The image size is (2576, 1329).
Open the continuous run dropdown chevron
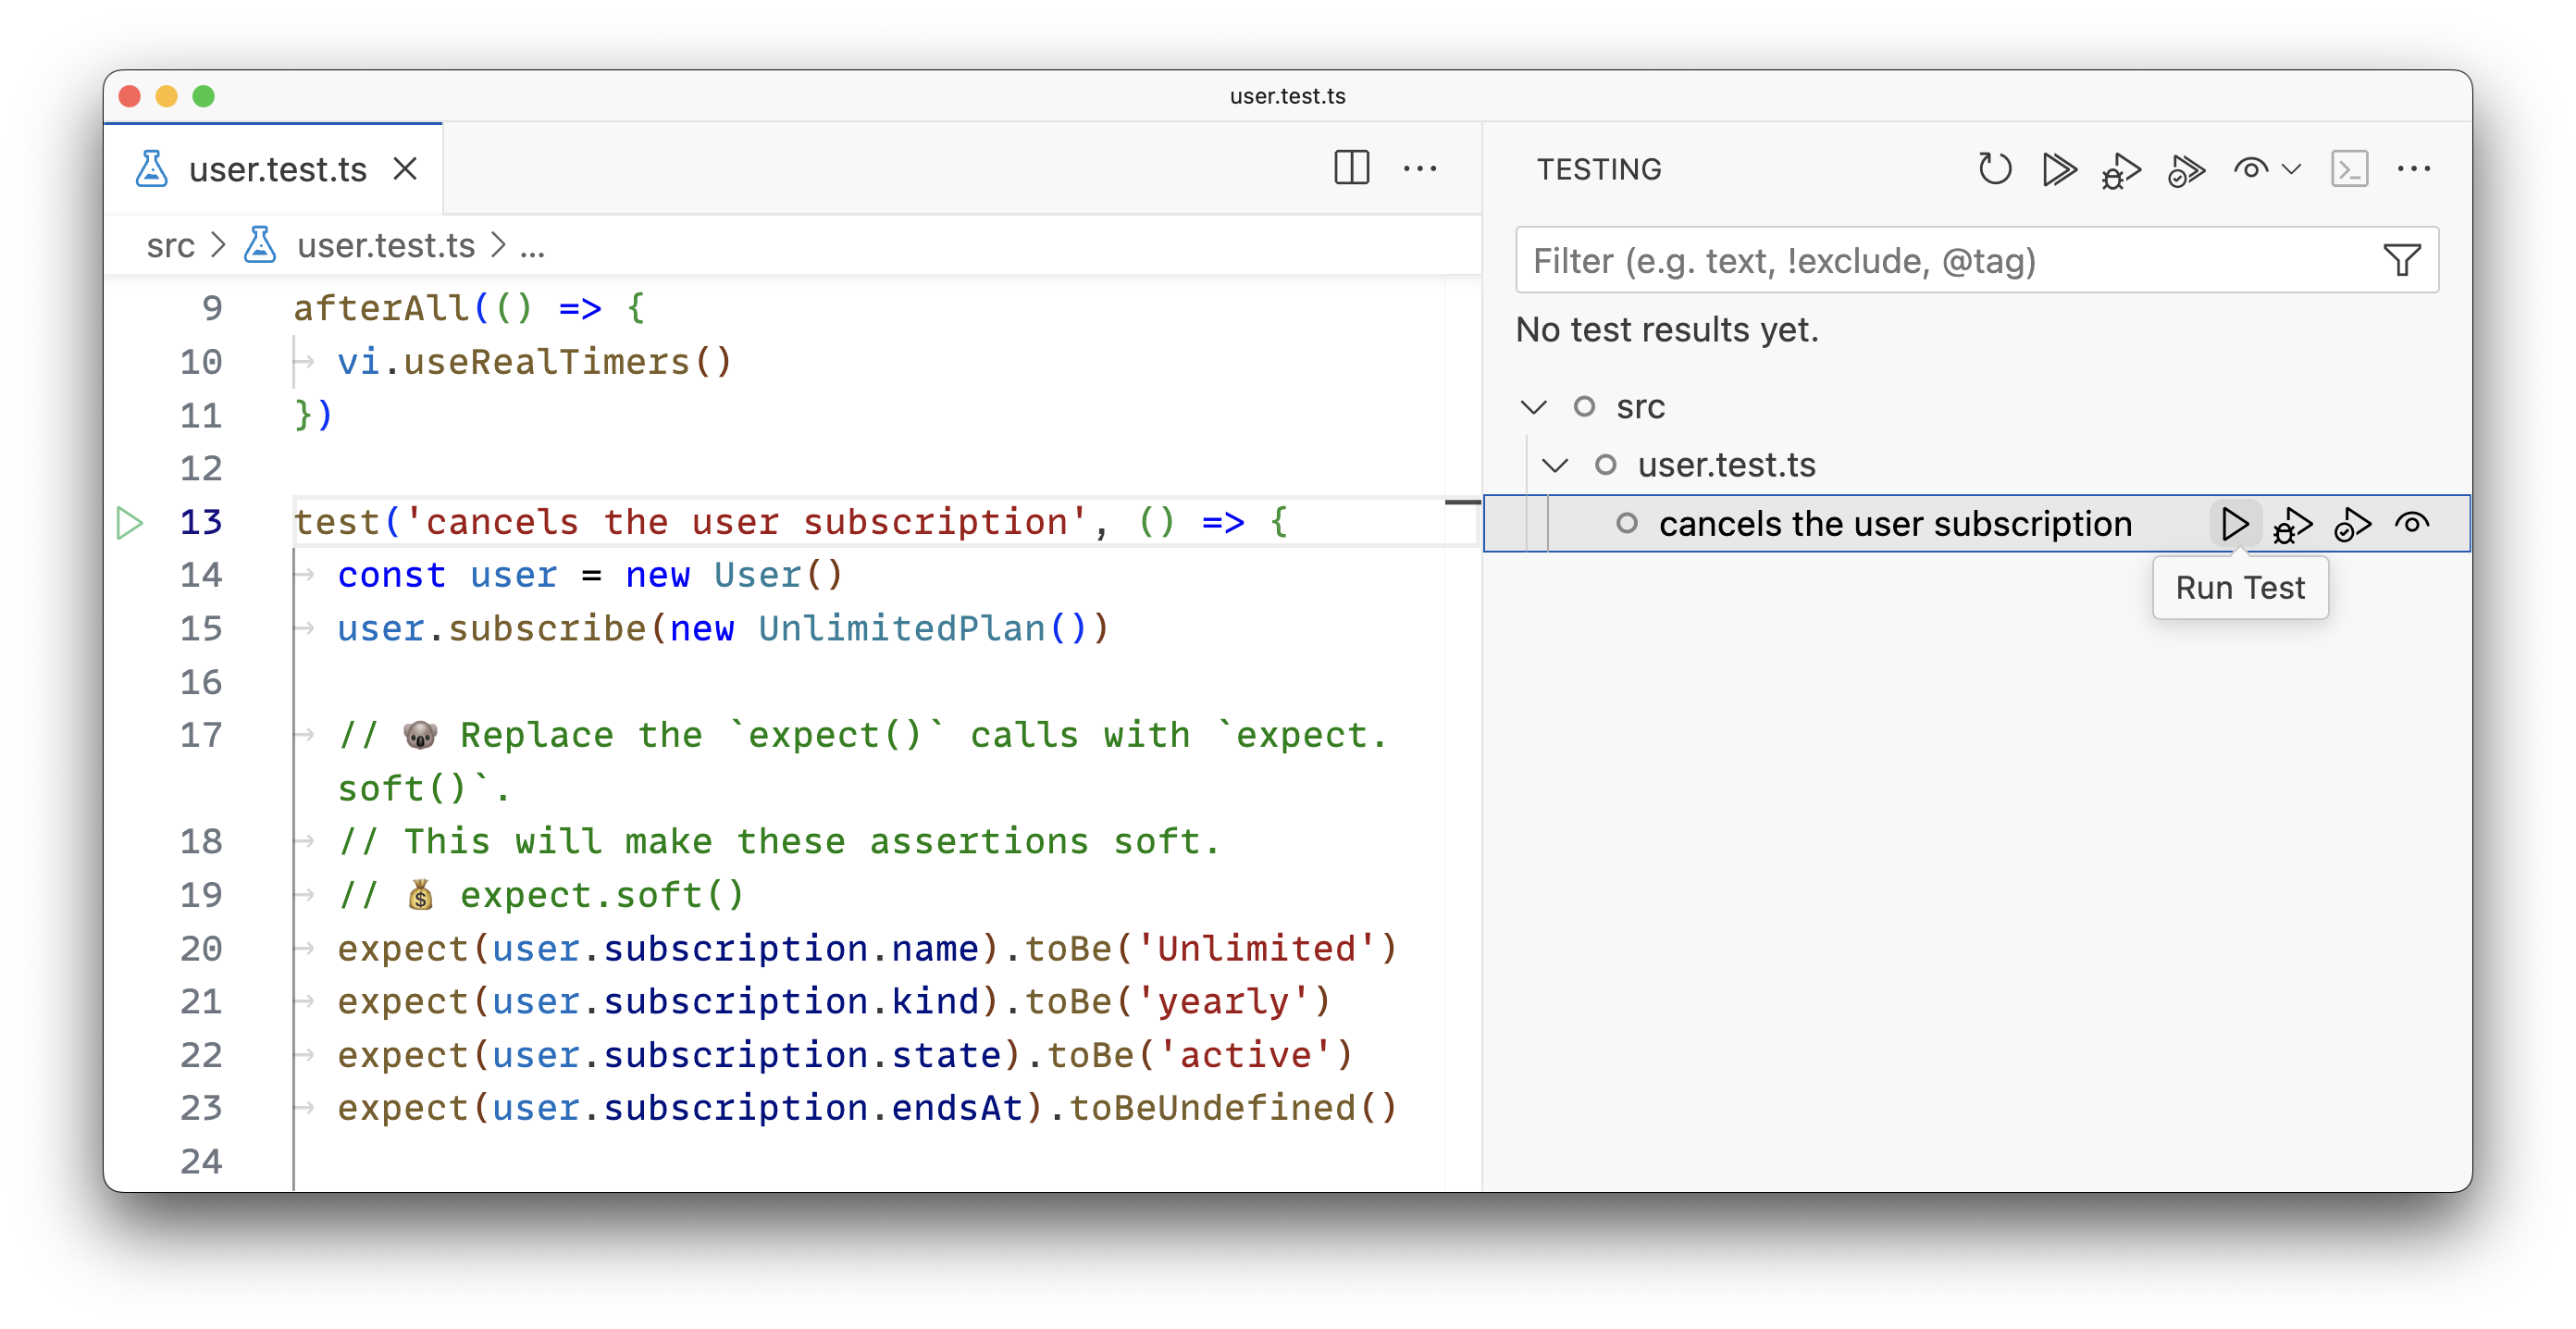click(x=2291, y=169)
